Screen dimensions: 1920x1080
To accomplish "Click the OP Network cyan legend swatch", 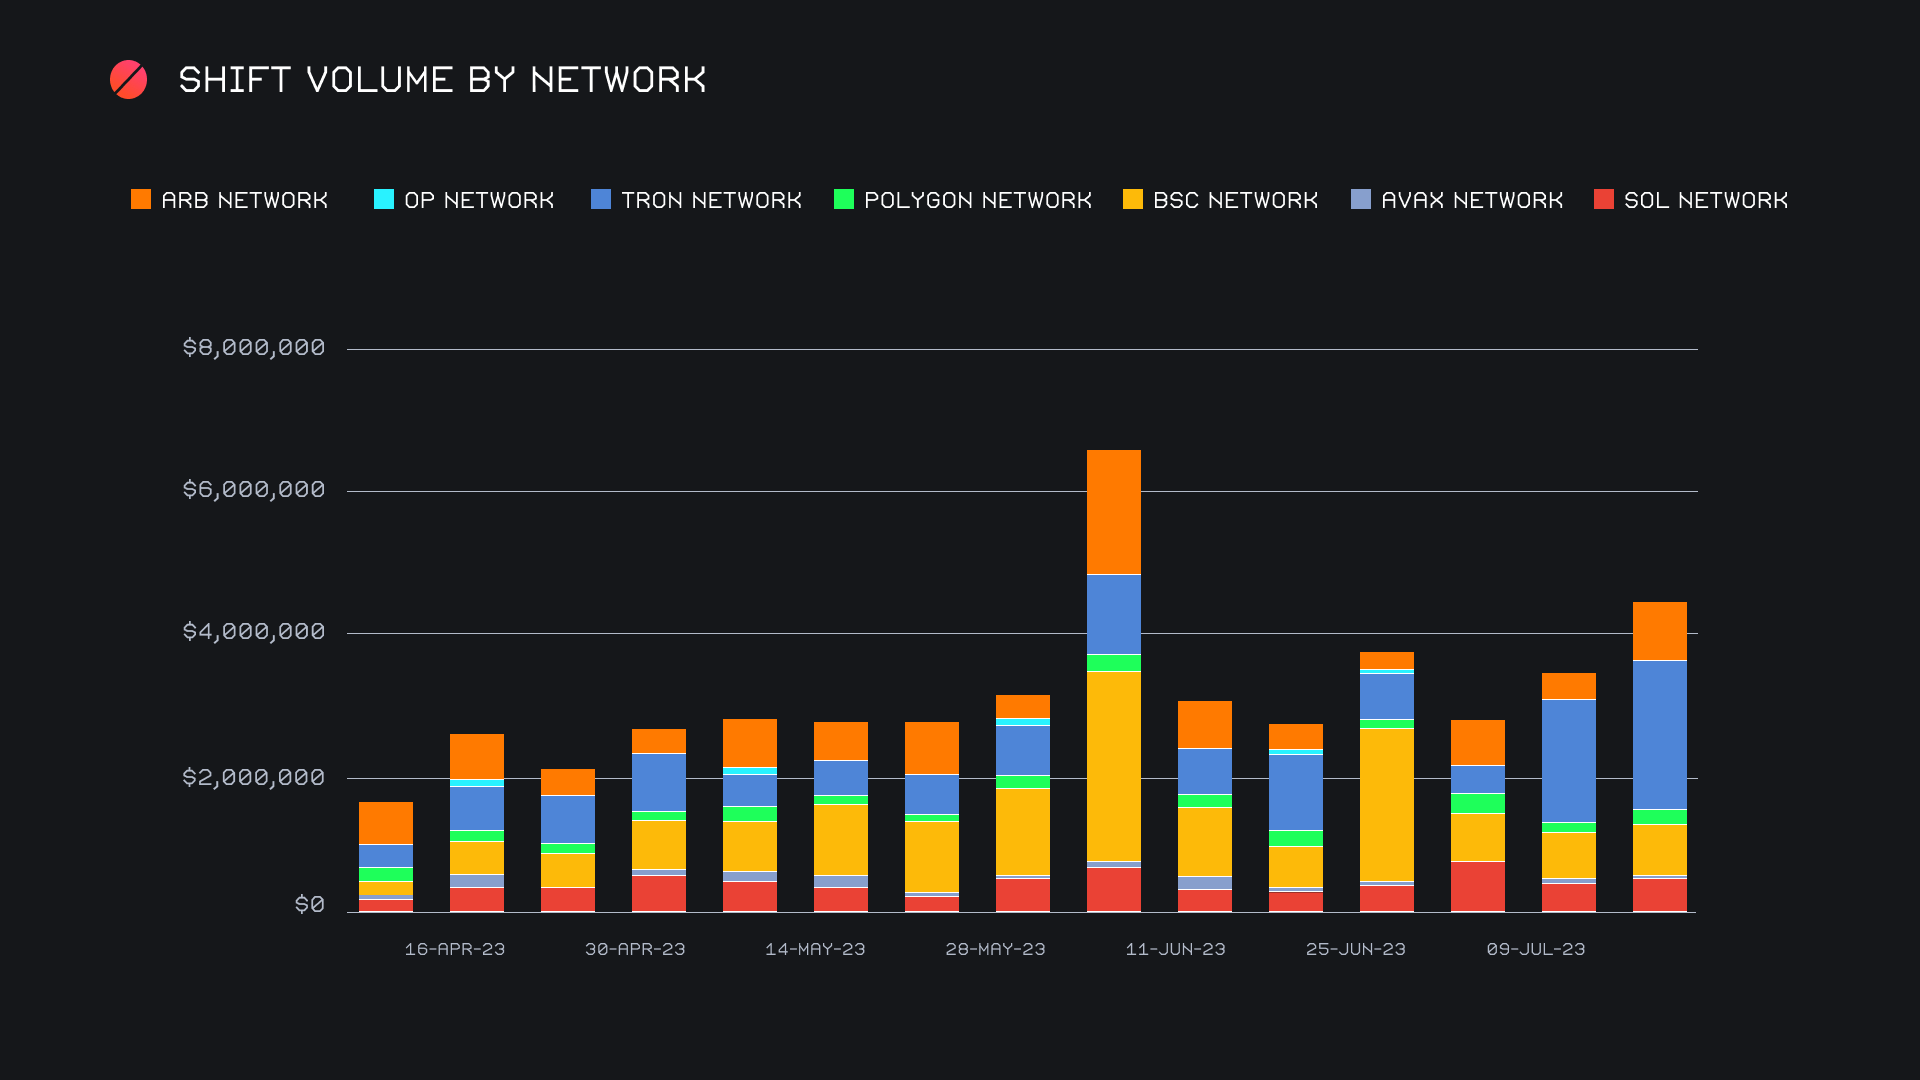I will click(x=384, y=200).
